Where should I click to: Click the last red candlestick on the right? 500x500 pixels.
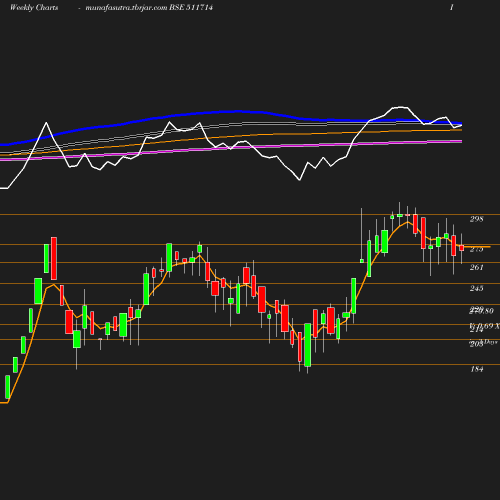tap(462, 248)
